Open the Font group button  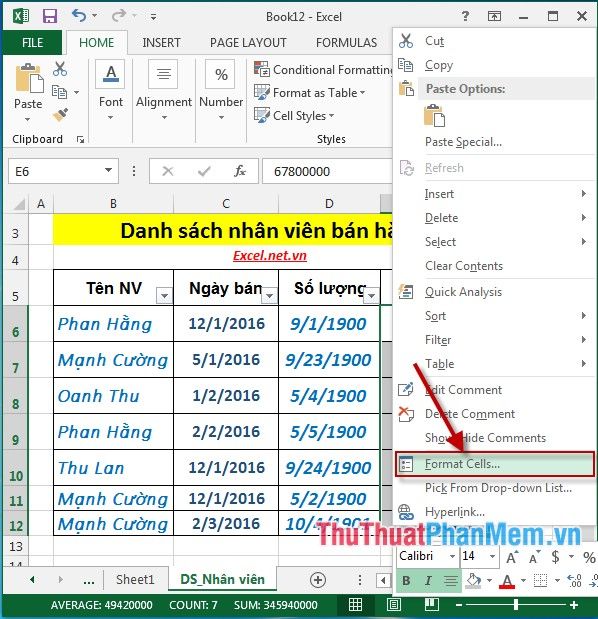click(x=111, y=91)
